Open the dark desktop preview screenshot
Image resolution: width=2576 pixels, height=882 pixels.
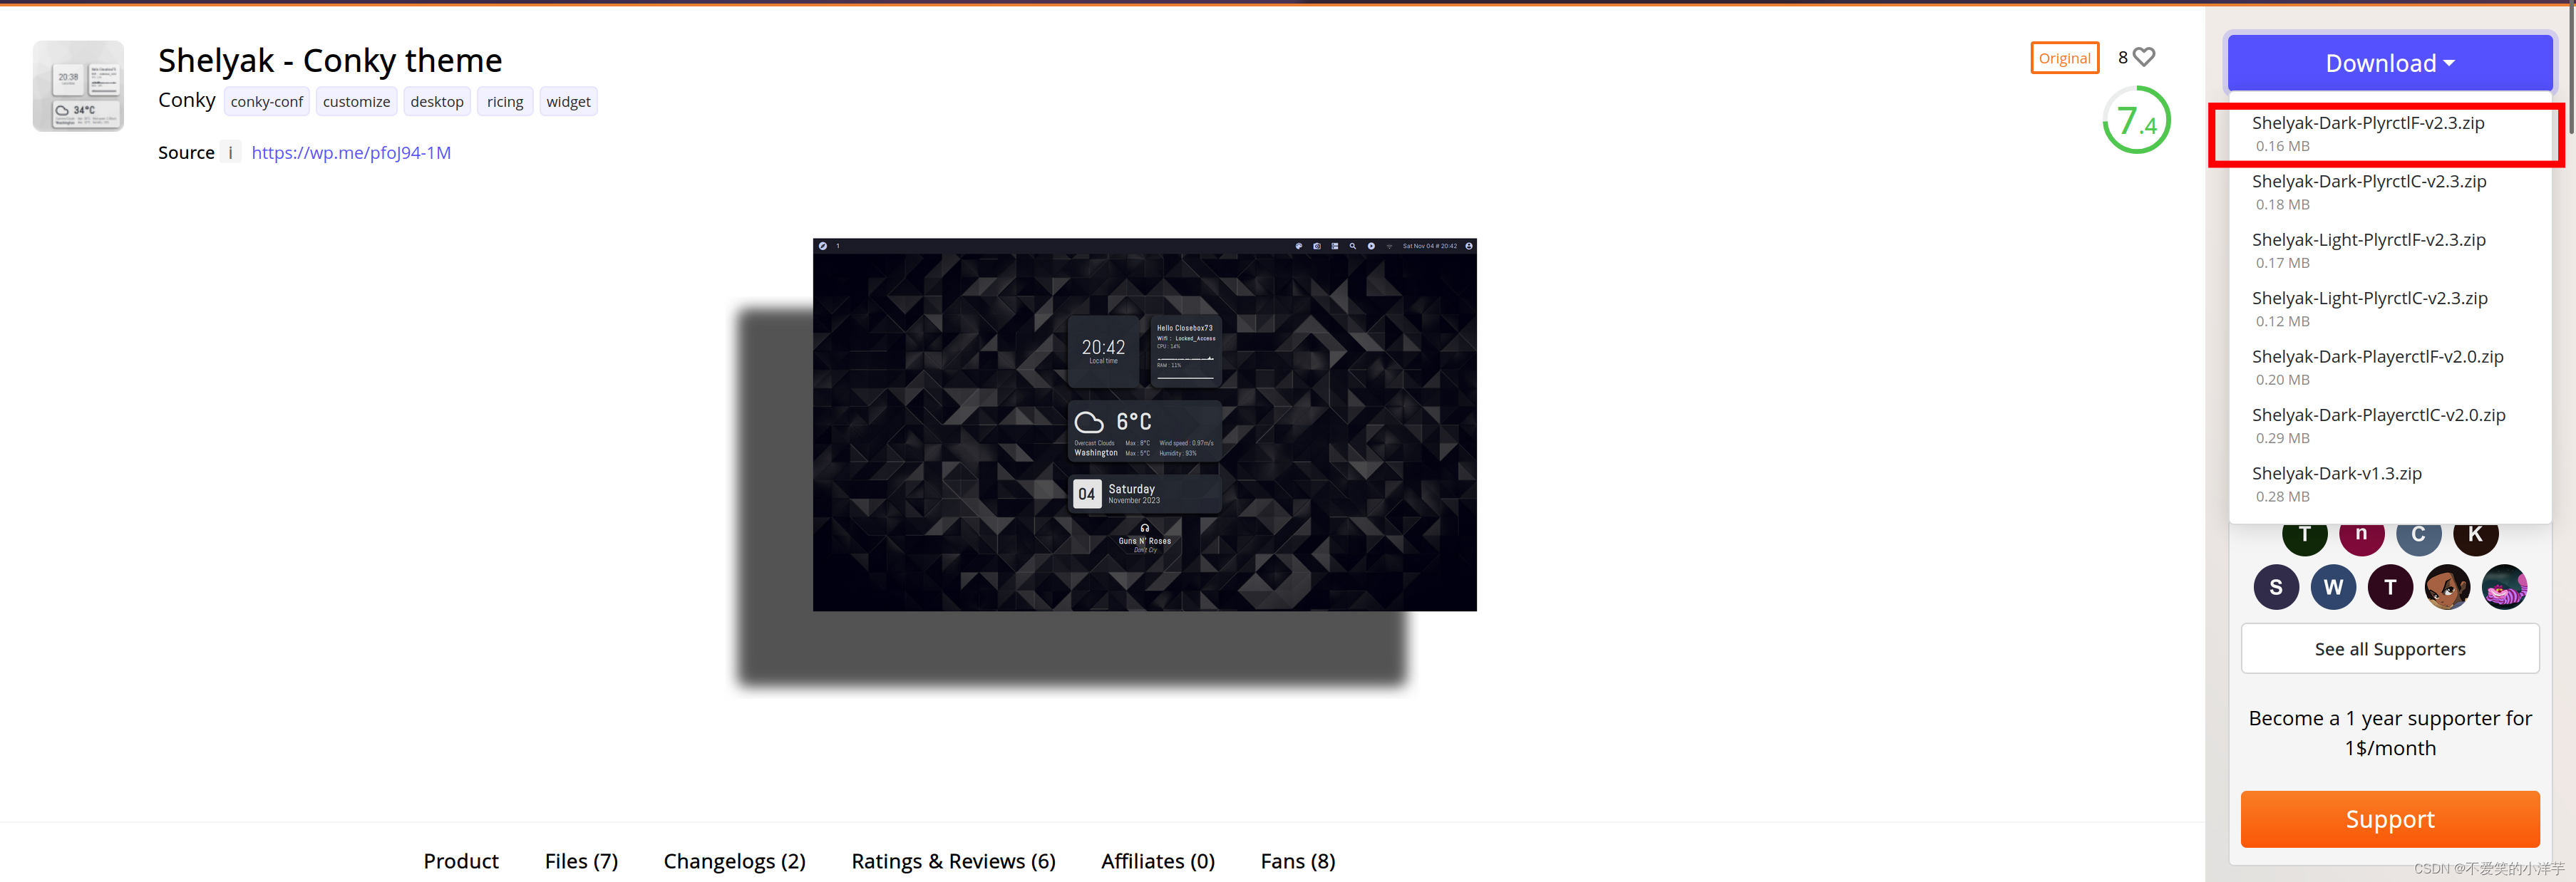point(1144,424)
